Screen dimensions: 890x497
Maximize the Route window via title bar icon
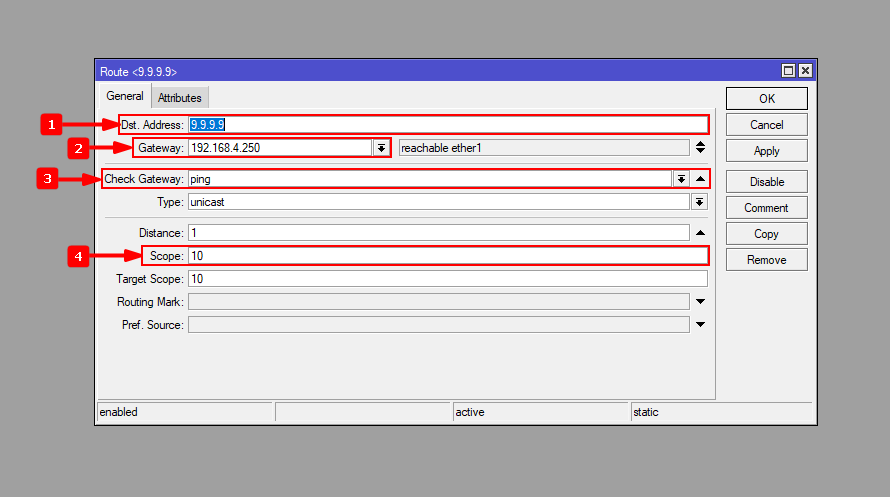pos(788,71)
